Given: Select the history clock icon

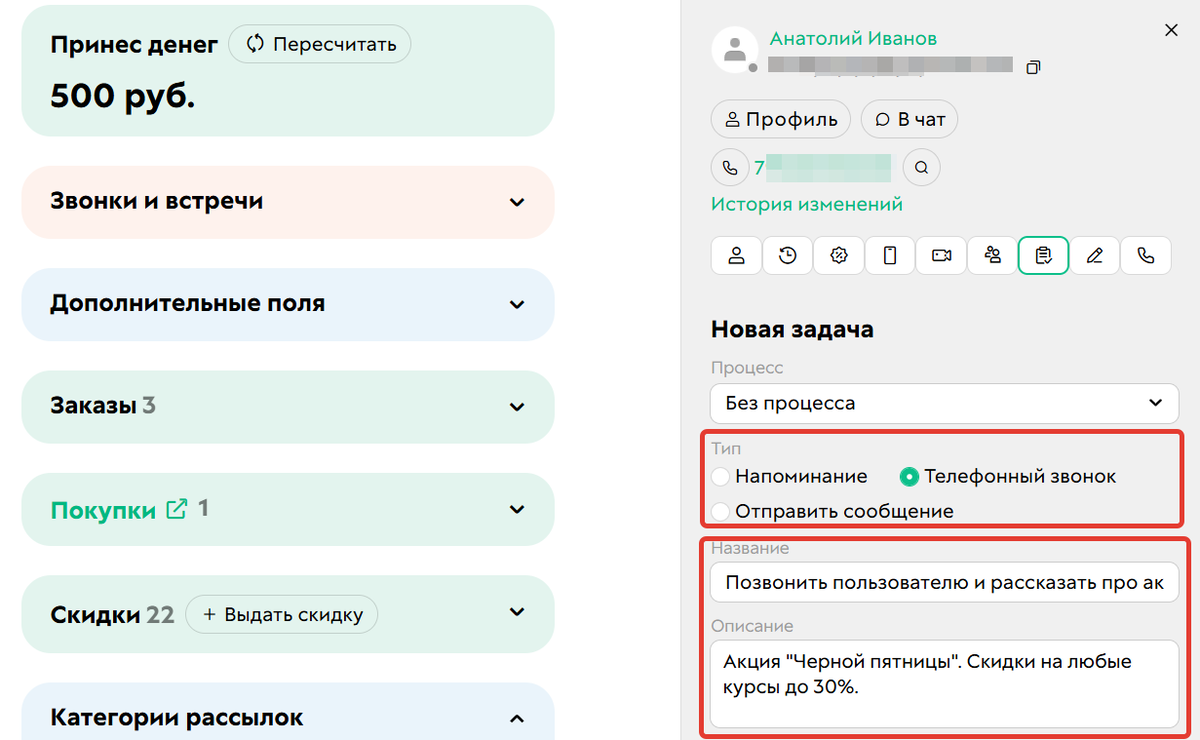Looking at the screenshot, I should [787, 255].
